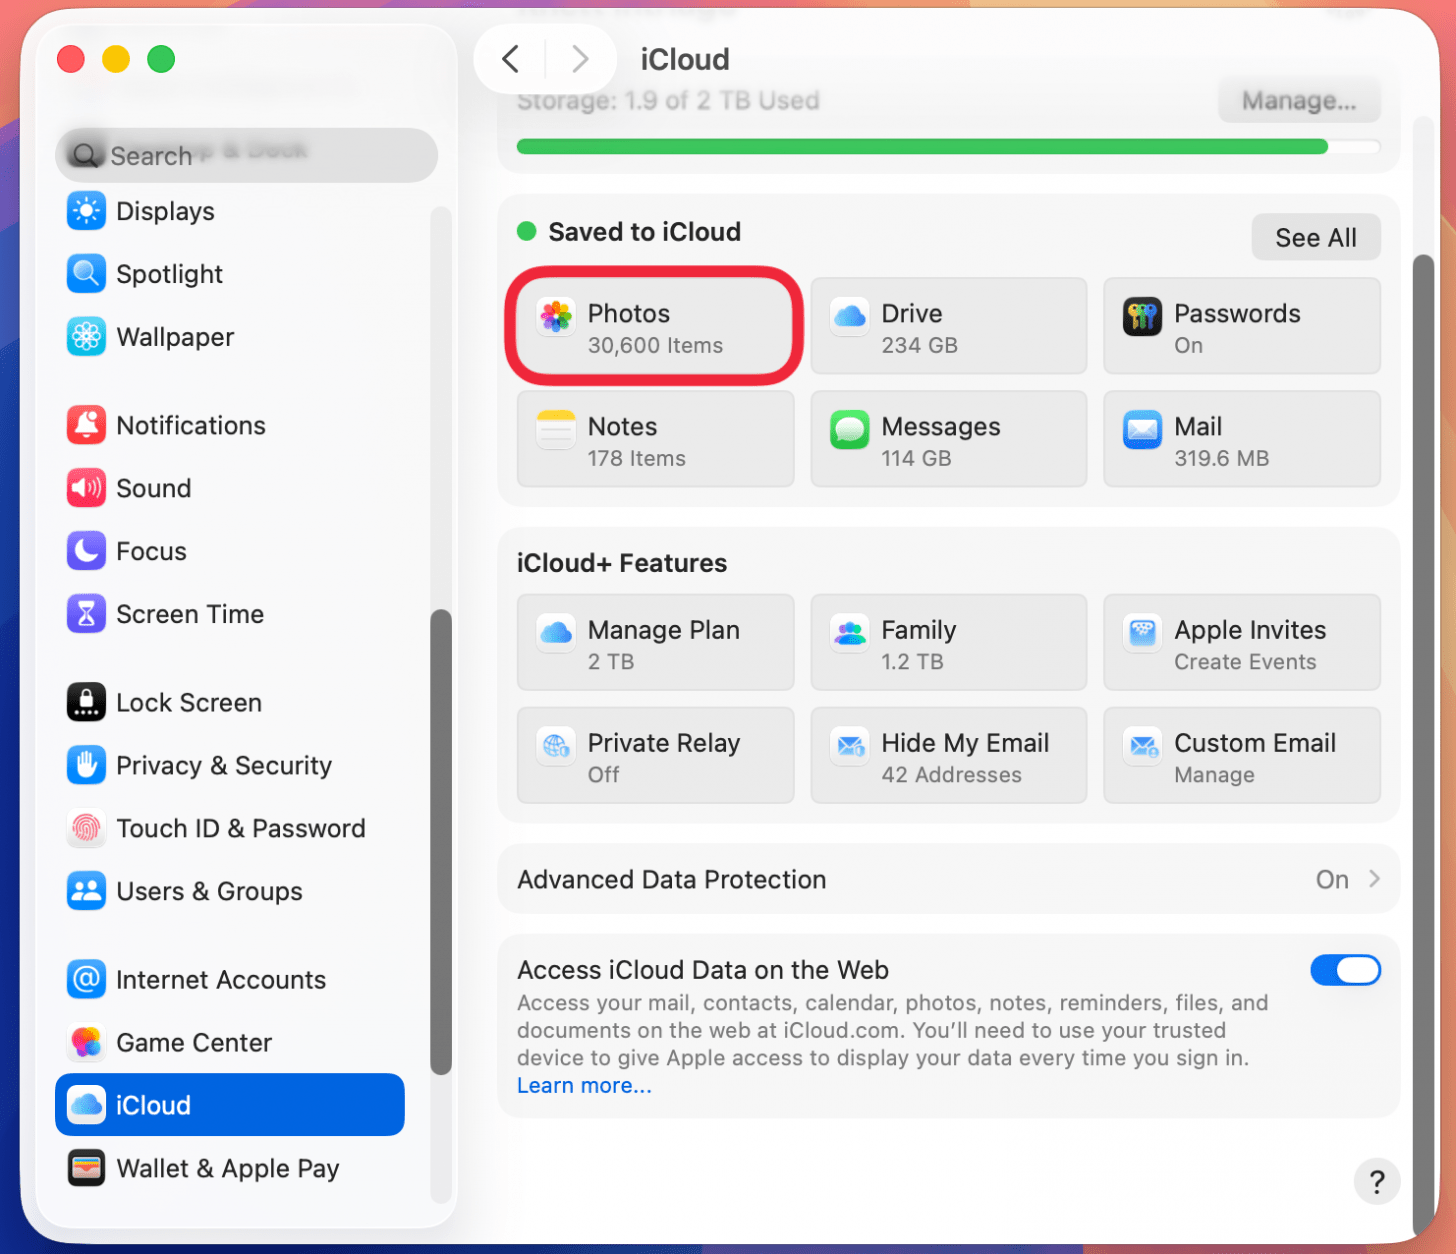
Task: Click the Search field in the sidebar
Action: point(247,156)
